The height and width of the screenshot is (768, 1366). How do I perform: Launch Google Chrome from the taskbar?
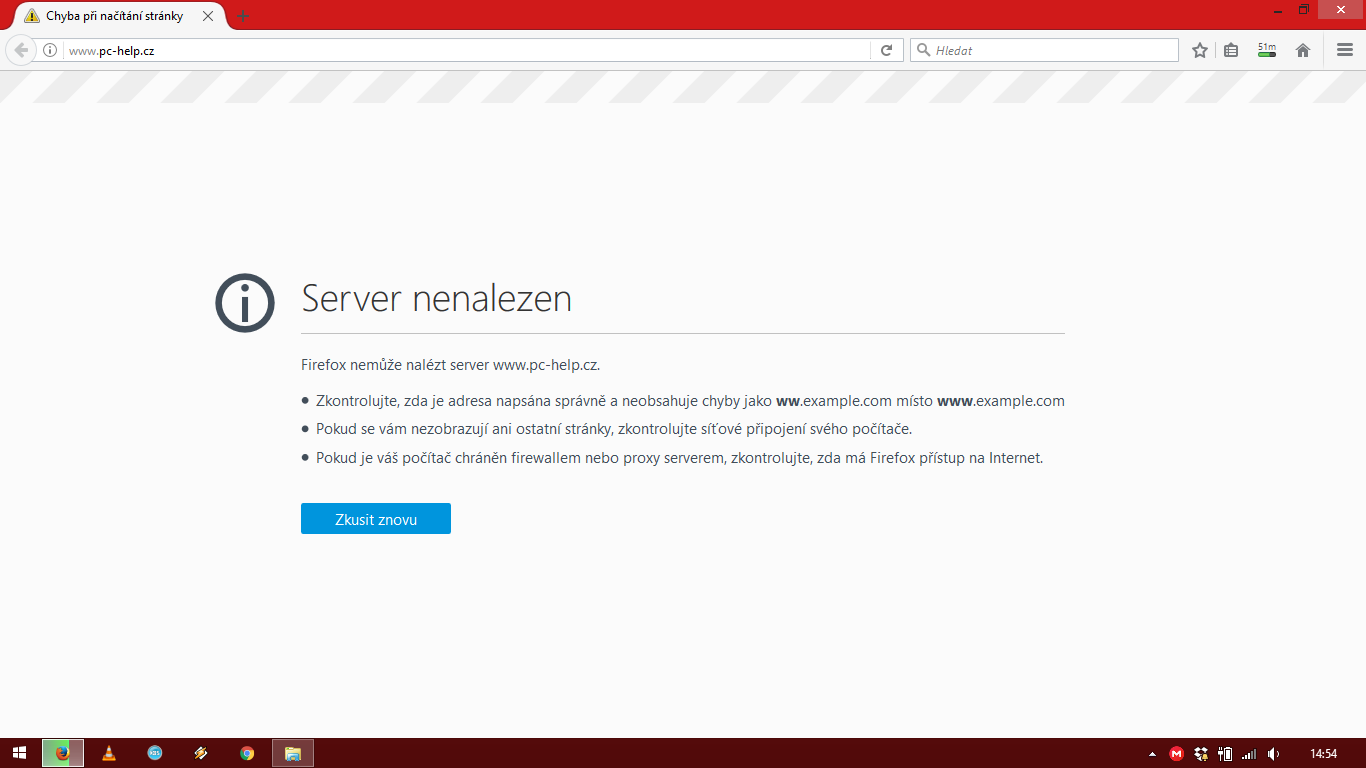click(x=247, y=753)
